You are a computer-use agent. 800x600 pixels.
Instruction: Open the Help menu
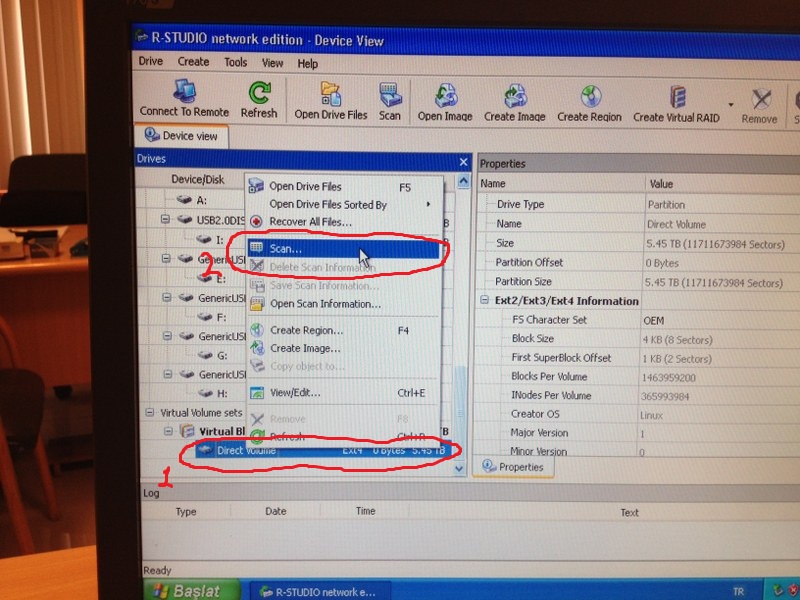[308, 63]
